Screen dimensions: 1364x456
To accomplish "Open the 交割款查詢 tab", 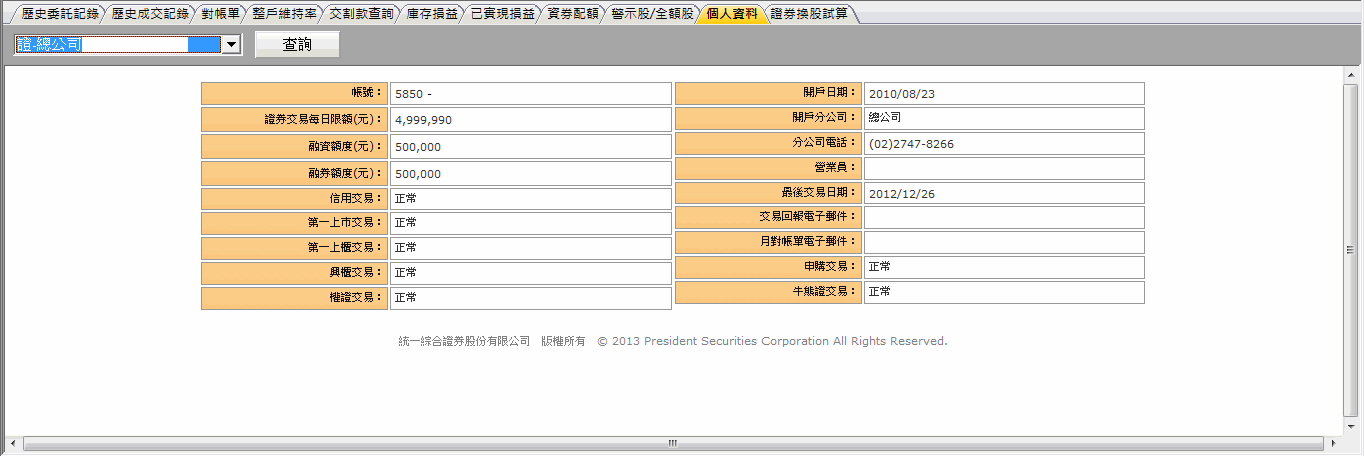I will (361, 14).
